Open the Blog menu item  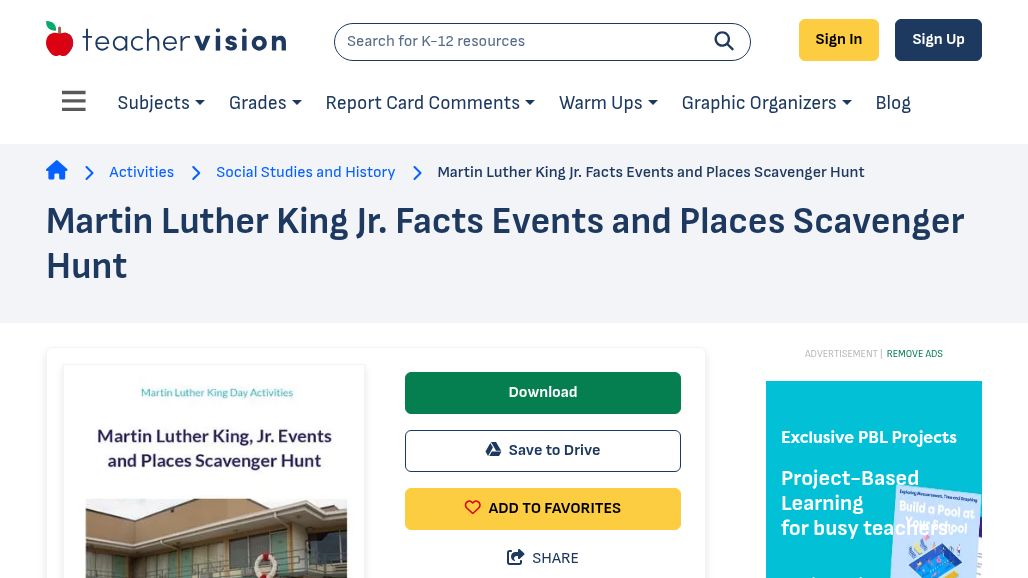(892, 103)
